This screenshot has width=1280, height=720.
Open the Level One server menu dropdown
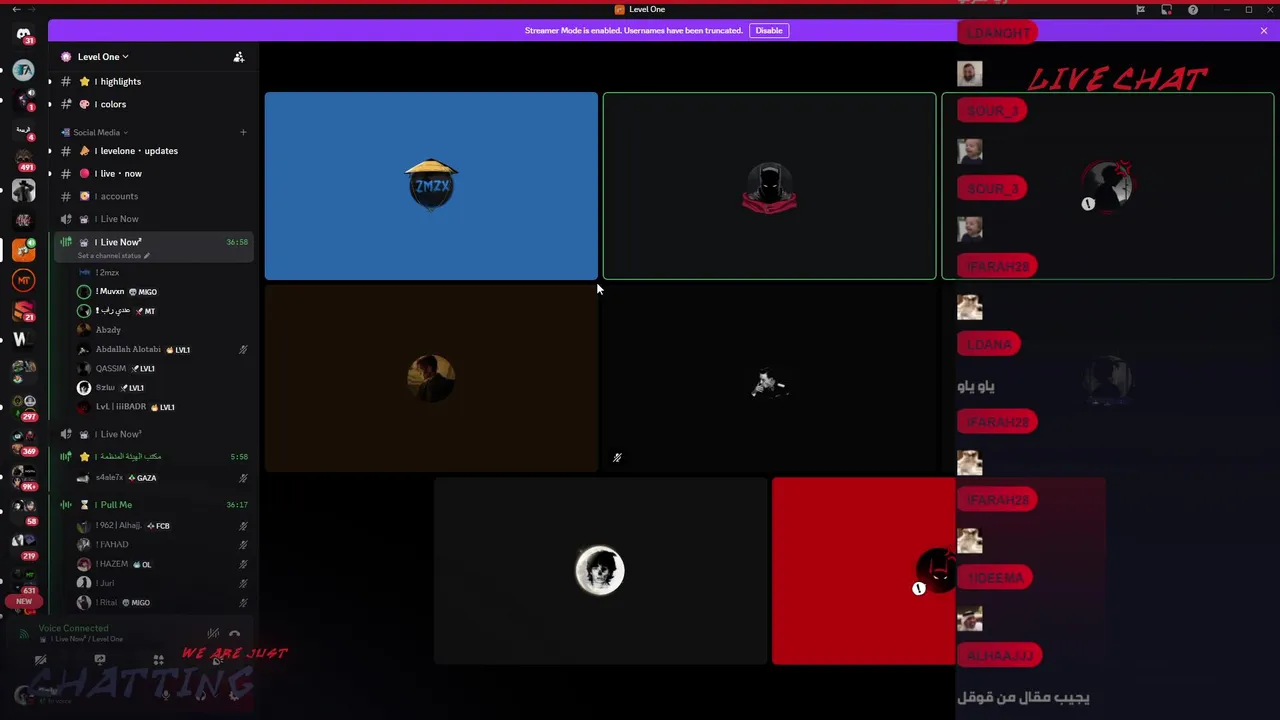coord(103,57)
